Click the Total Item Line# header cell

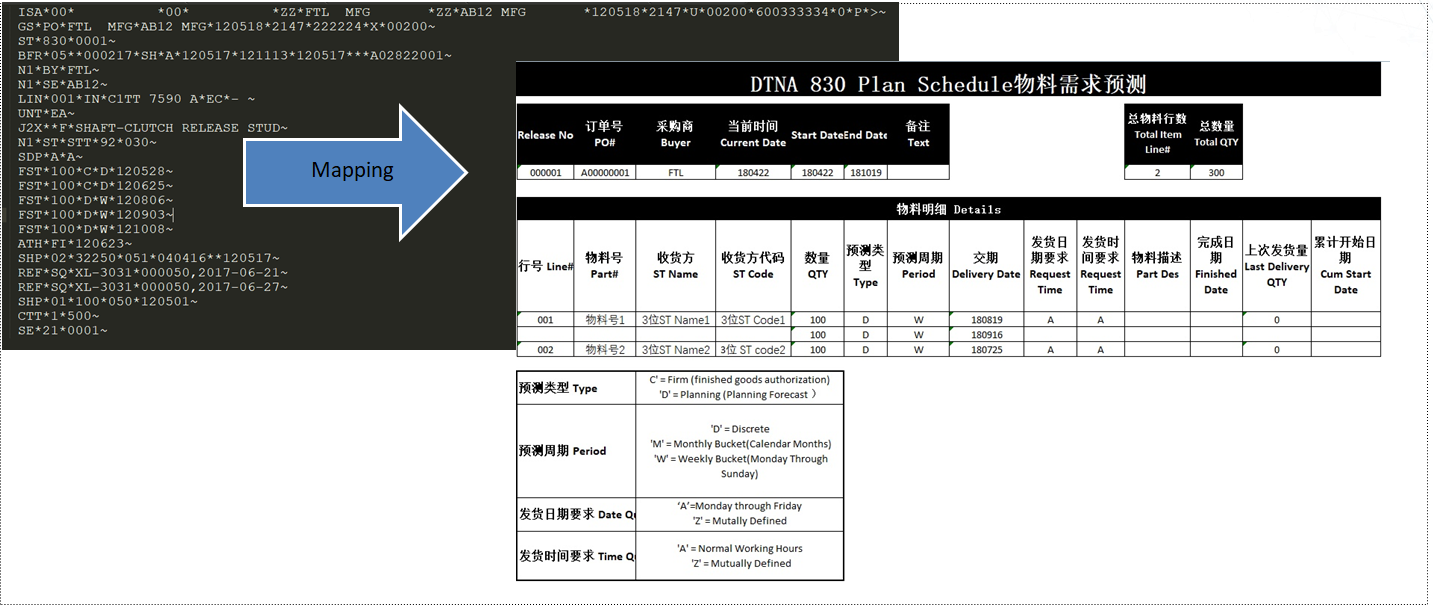(1157, 134)
